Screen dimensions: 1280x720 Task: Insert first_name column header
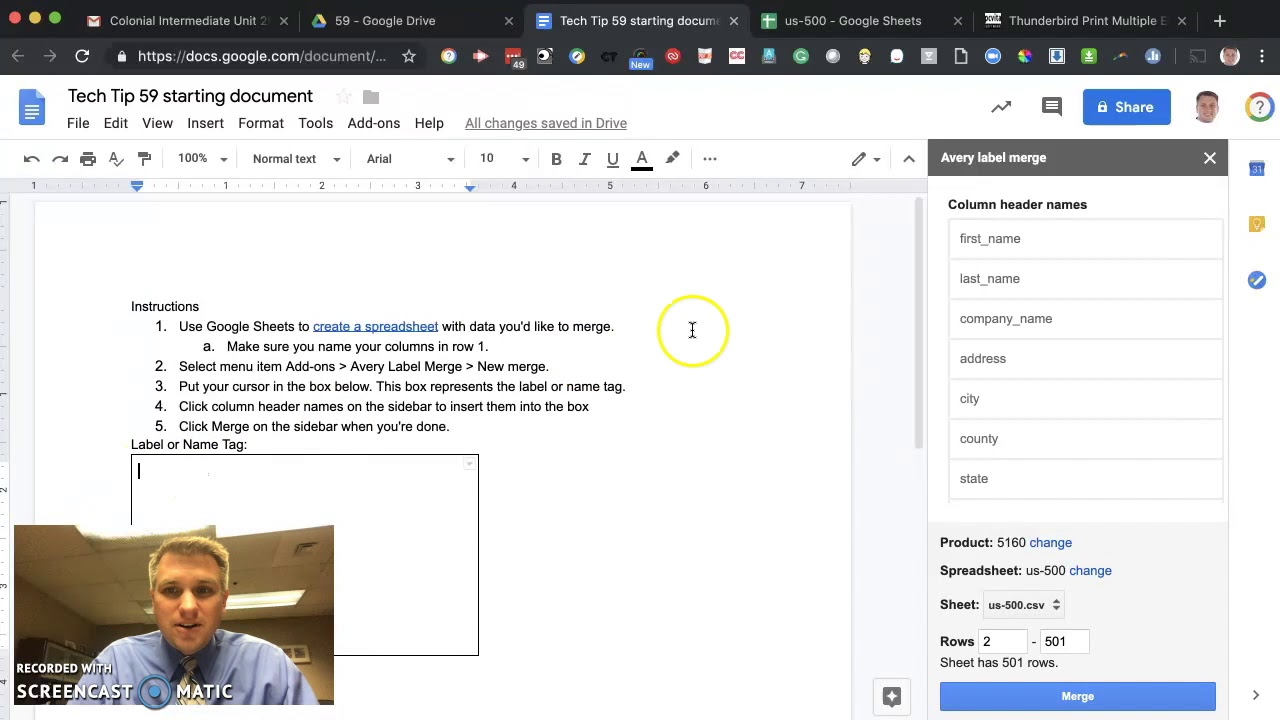tap(1085, 239)
